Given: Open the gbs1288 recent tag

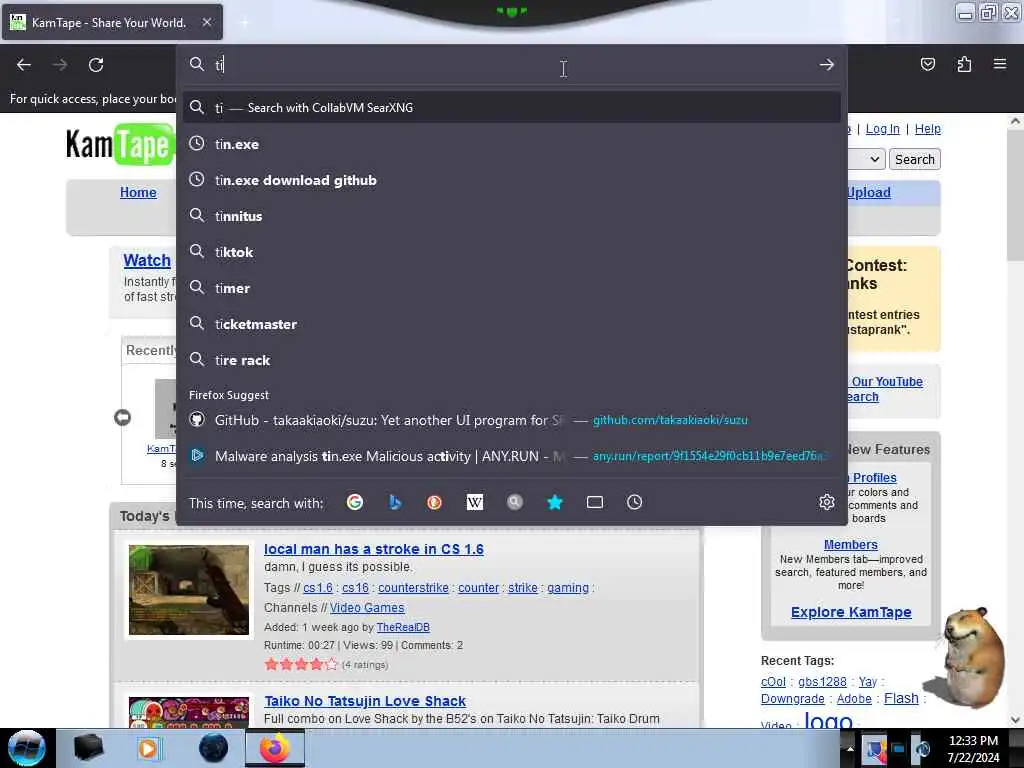Looking at the screenshot, I should (822, 681).
